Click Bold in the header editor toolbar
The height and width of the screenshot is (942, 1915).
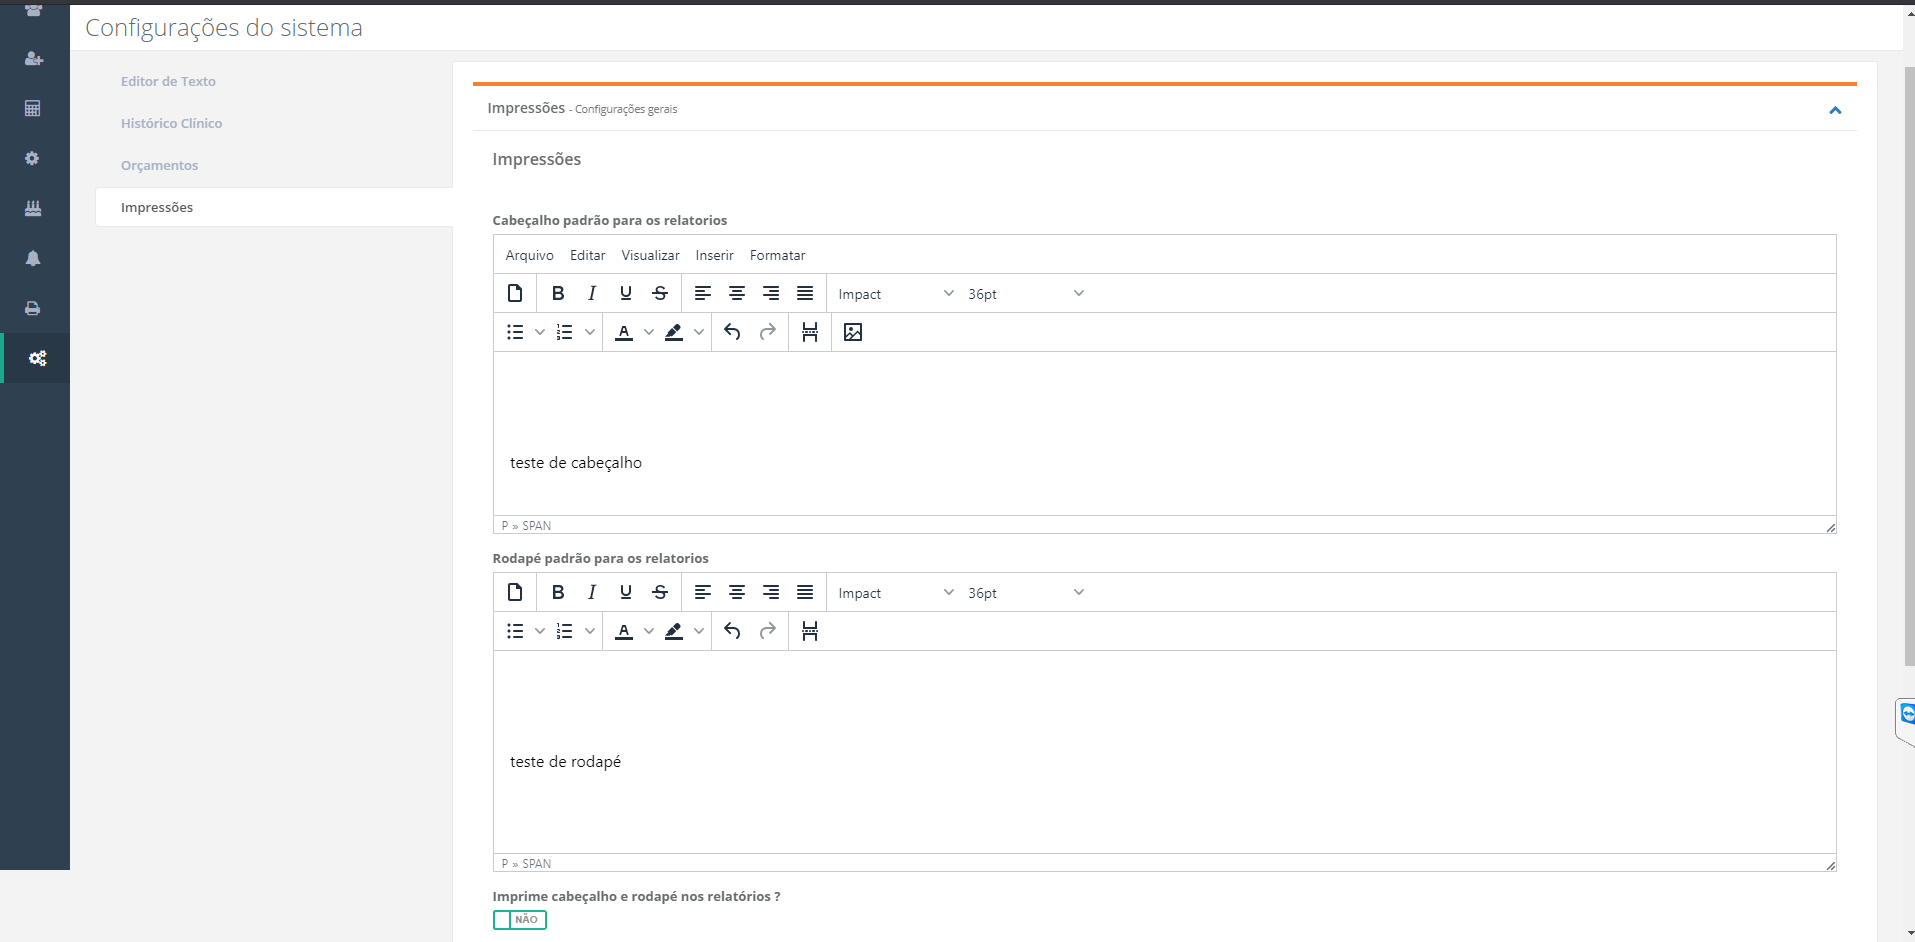pos(558,293)
